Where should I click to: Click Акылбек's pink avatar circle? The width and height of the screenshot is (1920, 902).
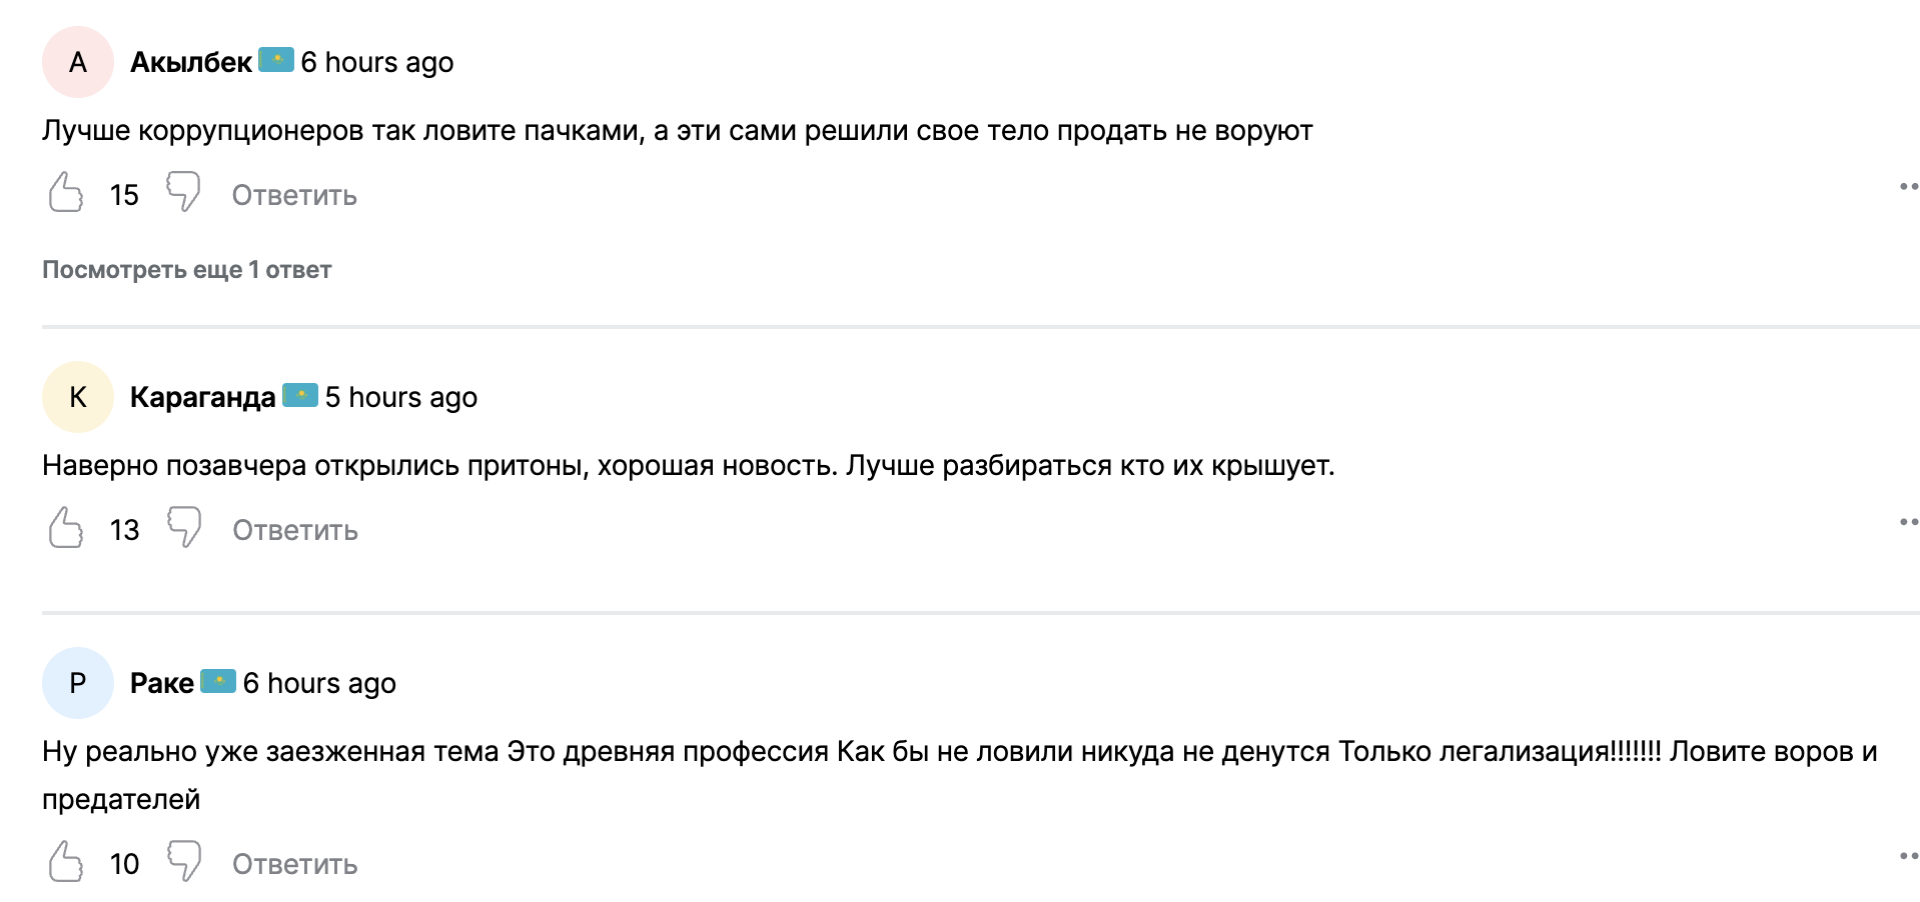[x=78, y=62]
